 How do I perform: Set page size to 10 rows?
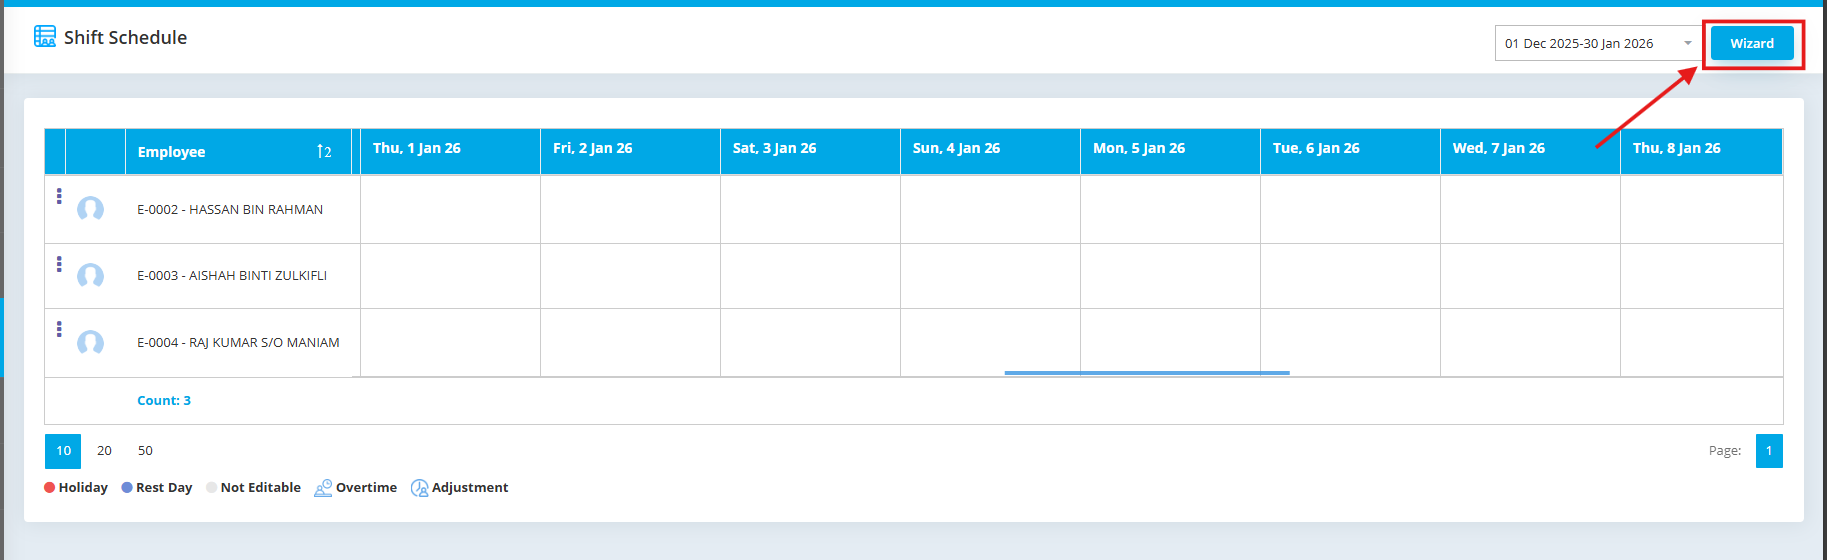pyautogui.click(x=63, y=451)
